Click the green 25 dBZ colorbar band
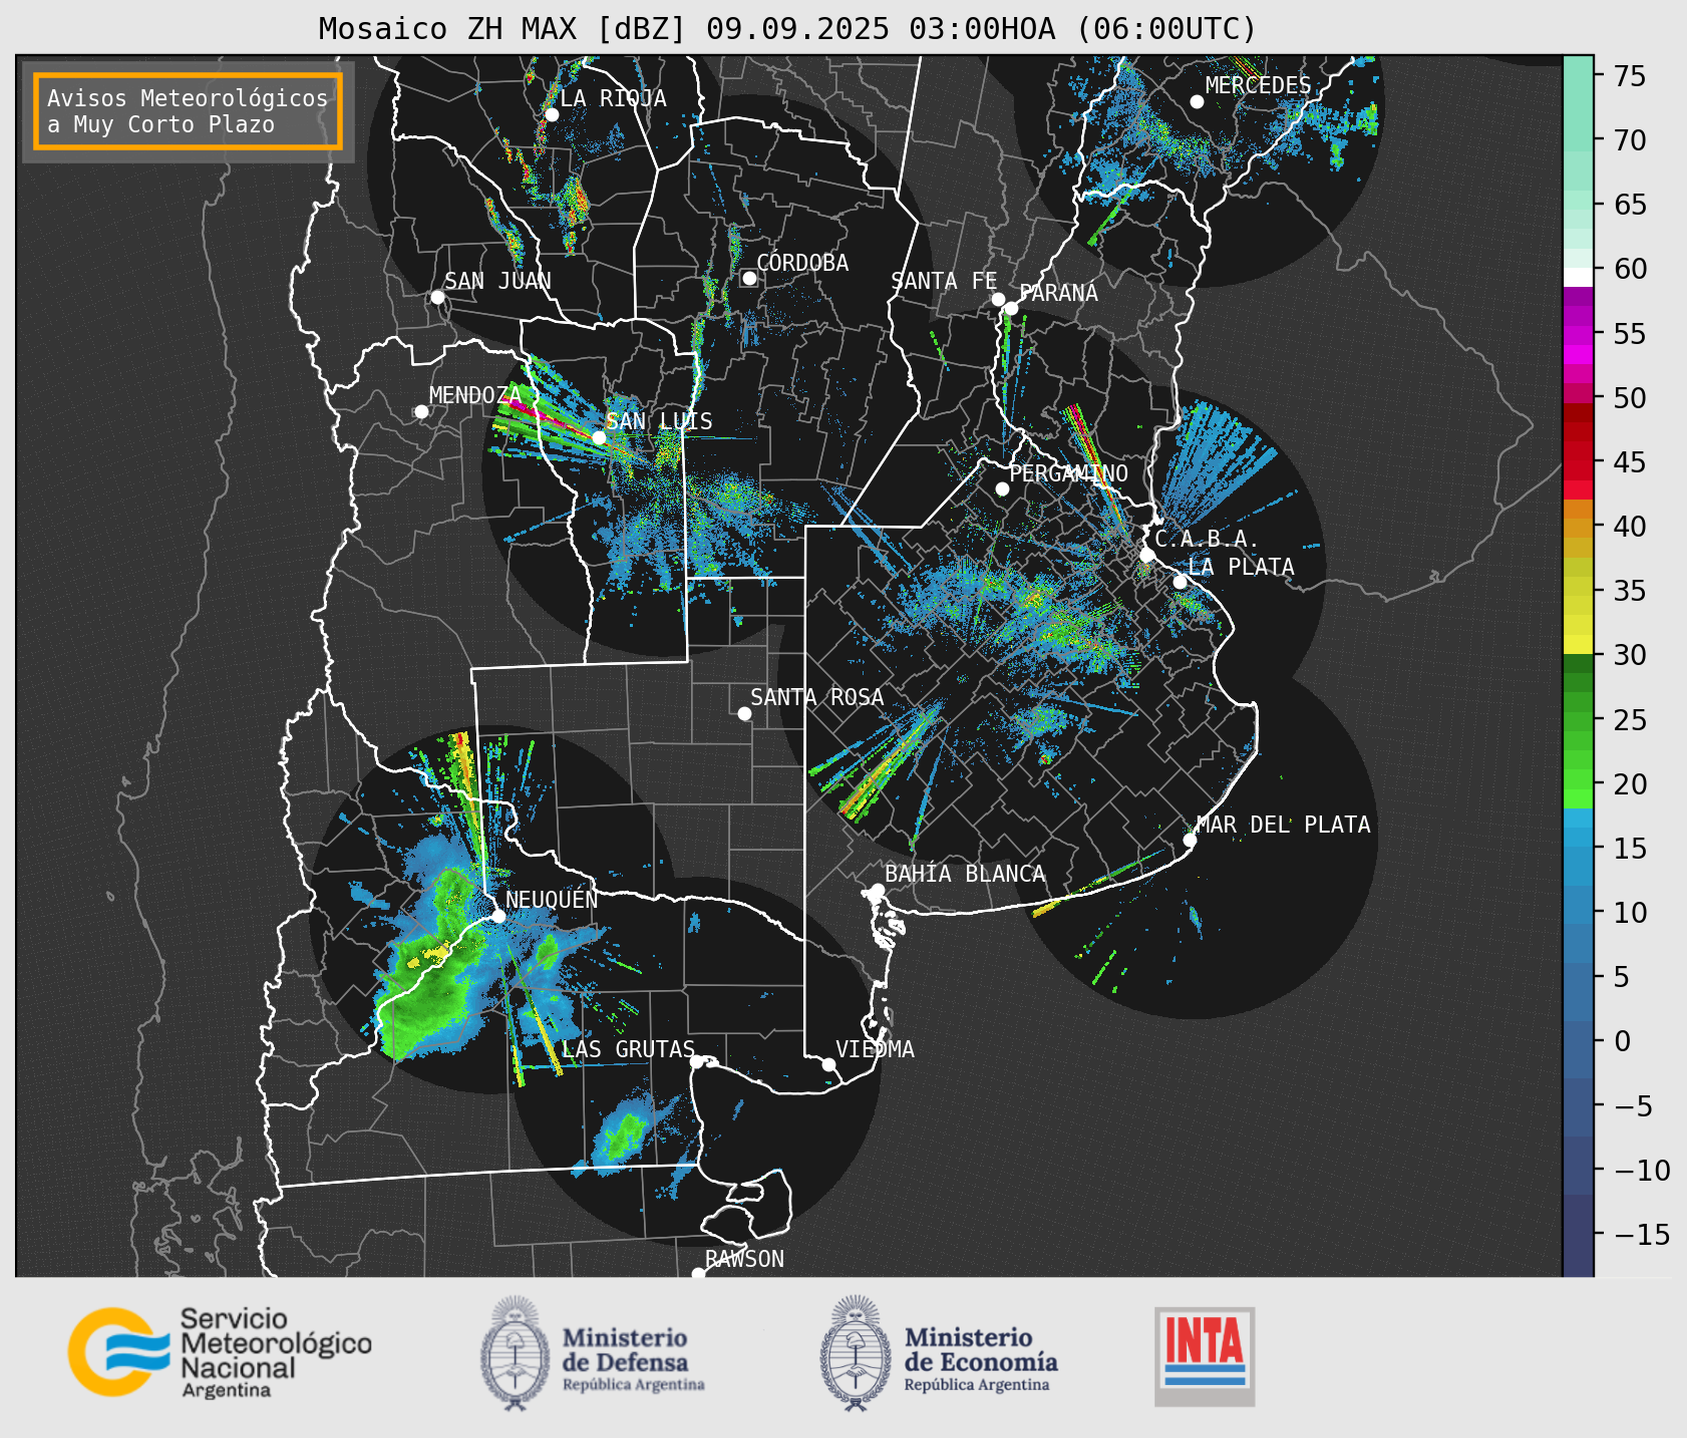 (1578, 720)
